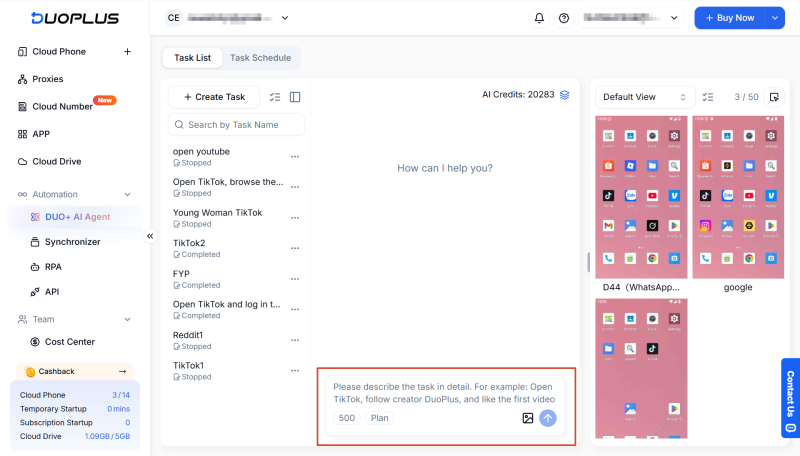The width and height of the screenshot is (800, 456).
Task: Open notifications bell icon
Action: 539,18
